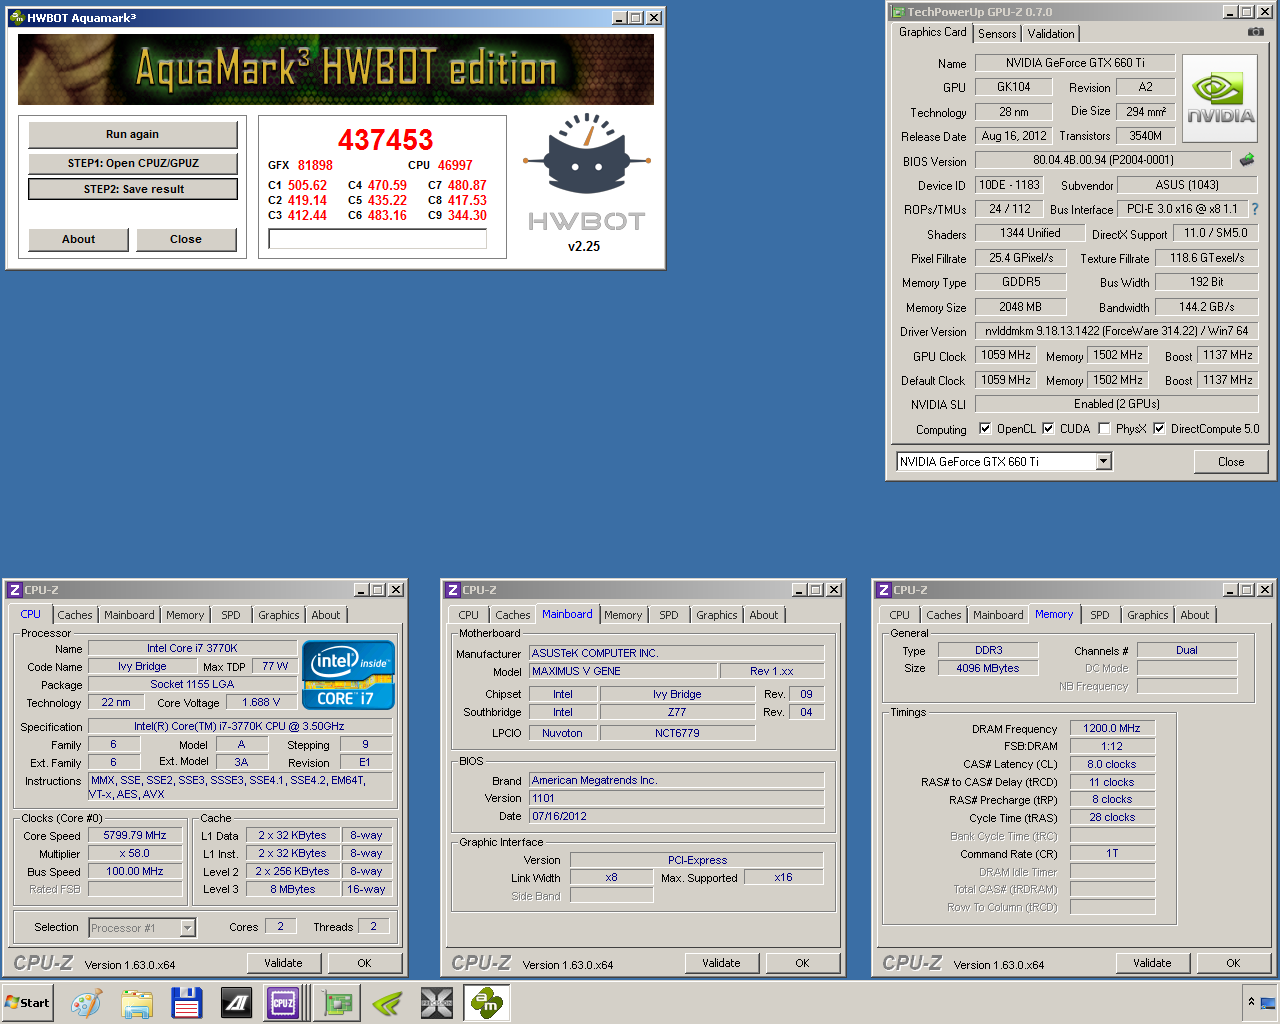
Task: Open Paint from the taskbar palette icon
Action: click(86, 1003)
